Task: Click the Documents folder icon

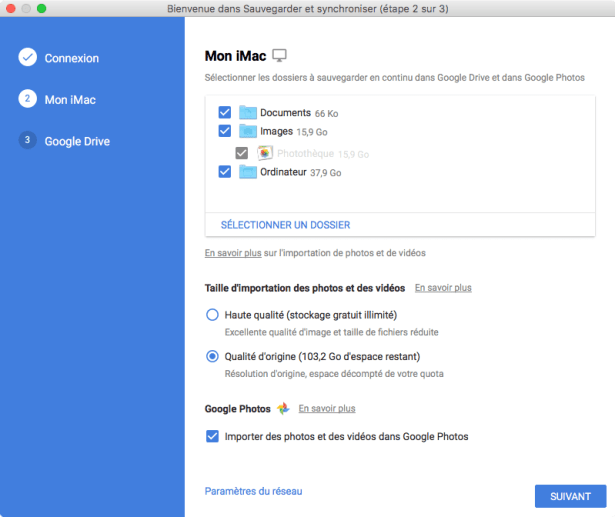Action: (248, 112)
